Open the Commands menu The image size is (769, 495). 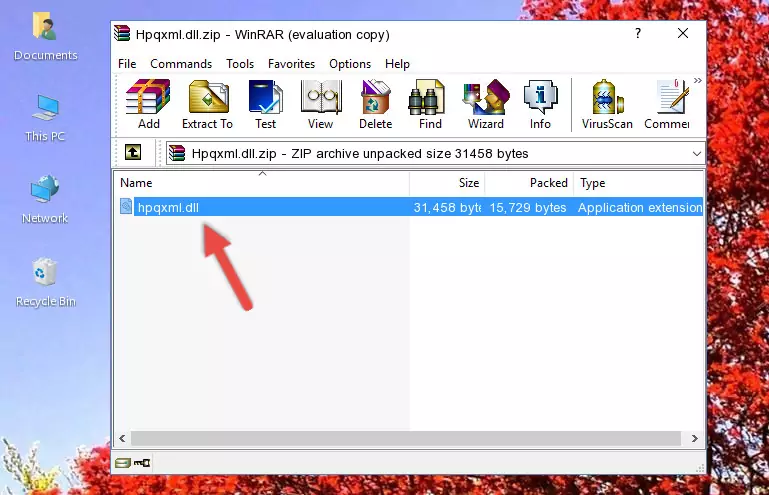181,64
